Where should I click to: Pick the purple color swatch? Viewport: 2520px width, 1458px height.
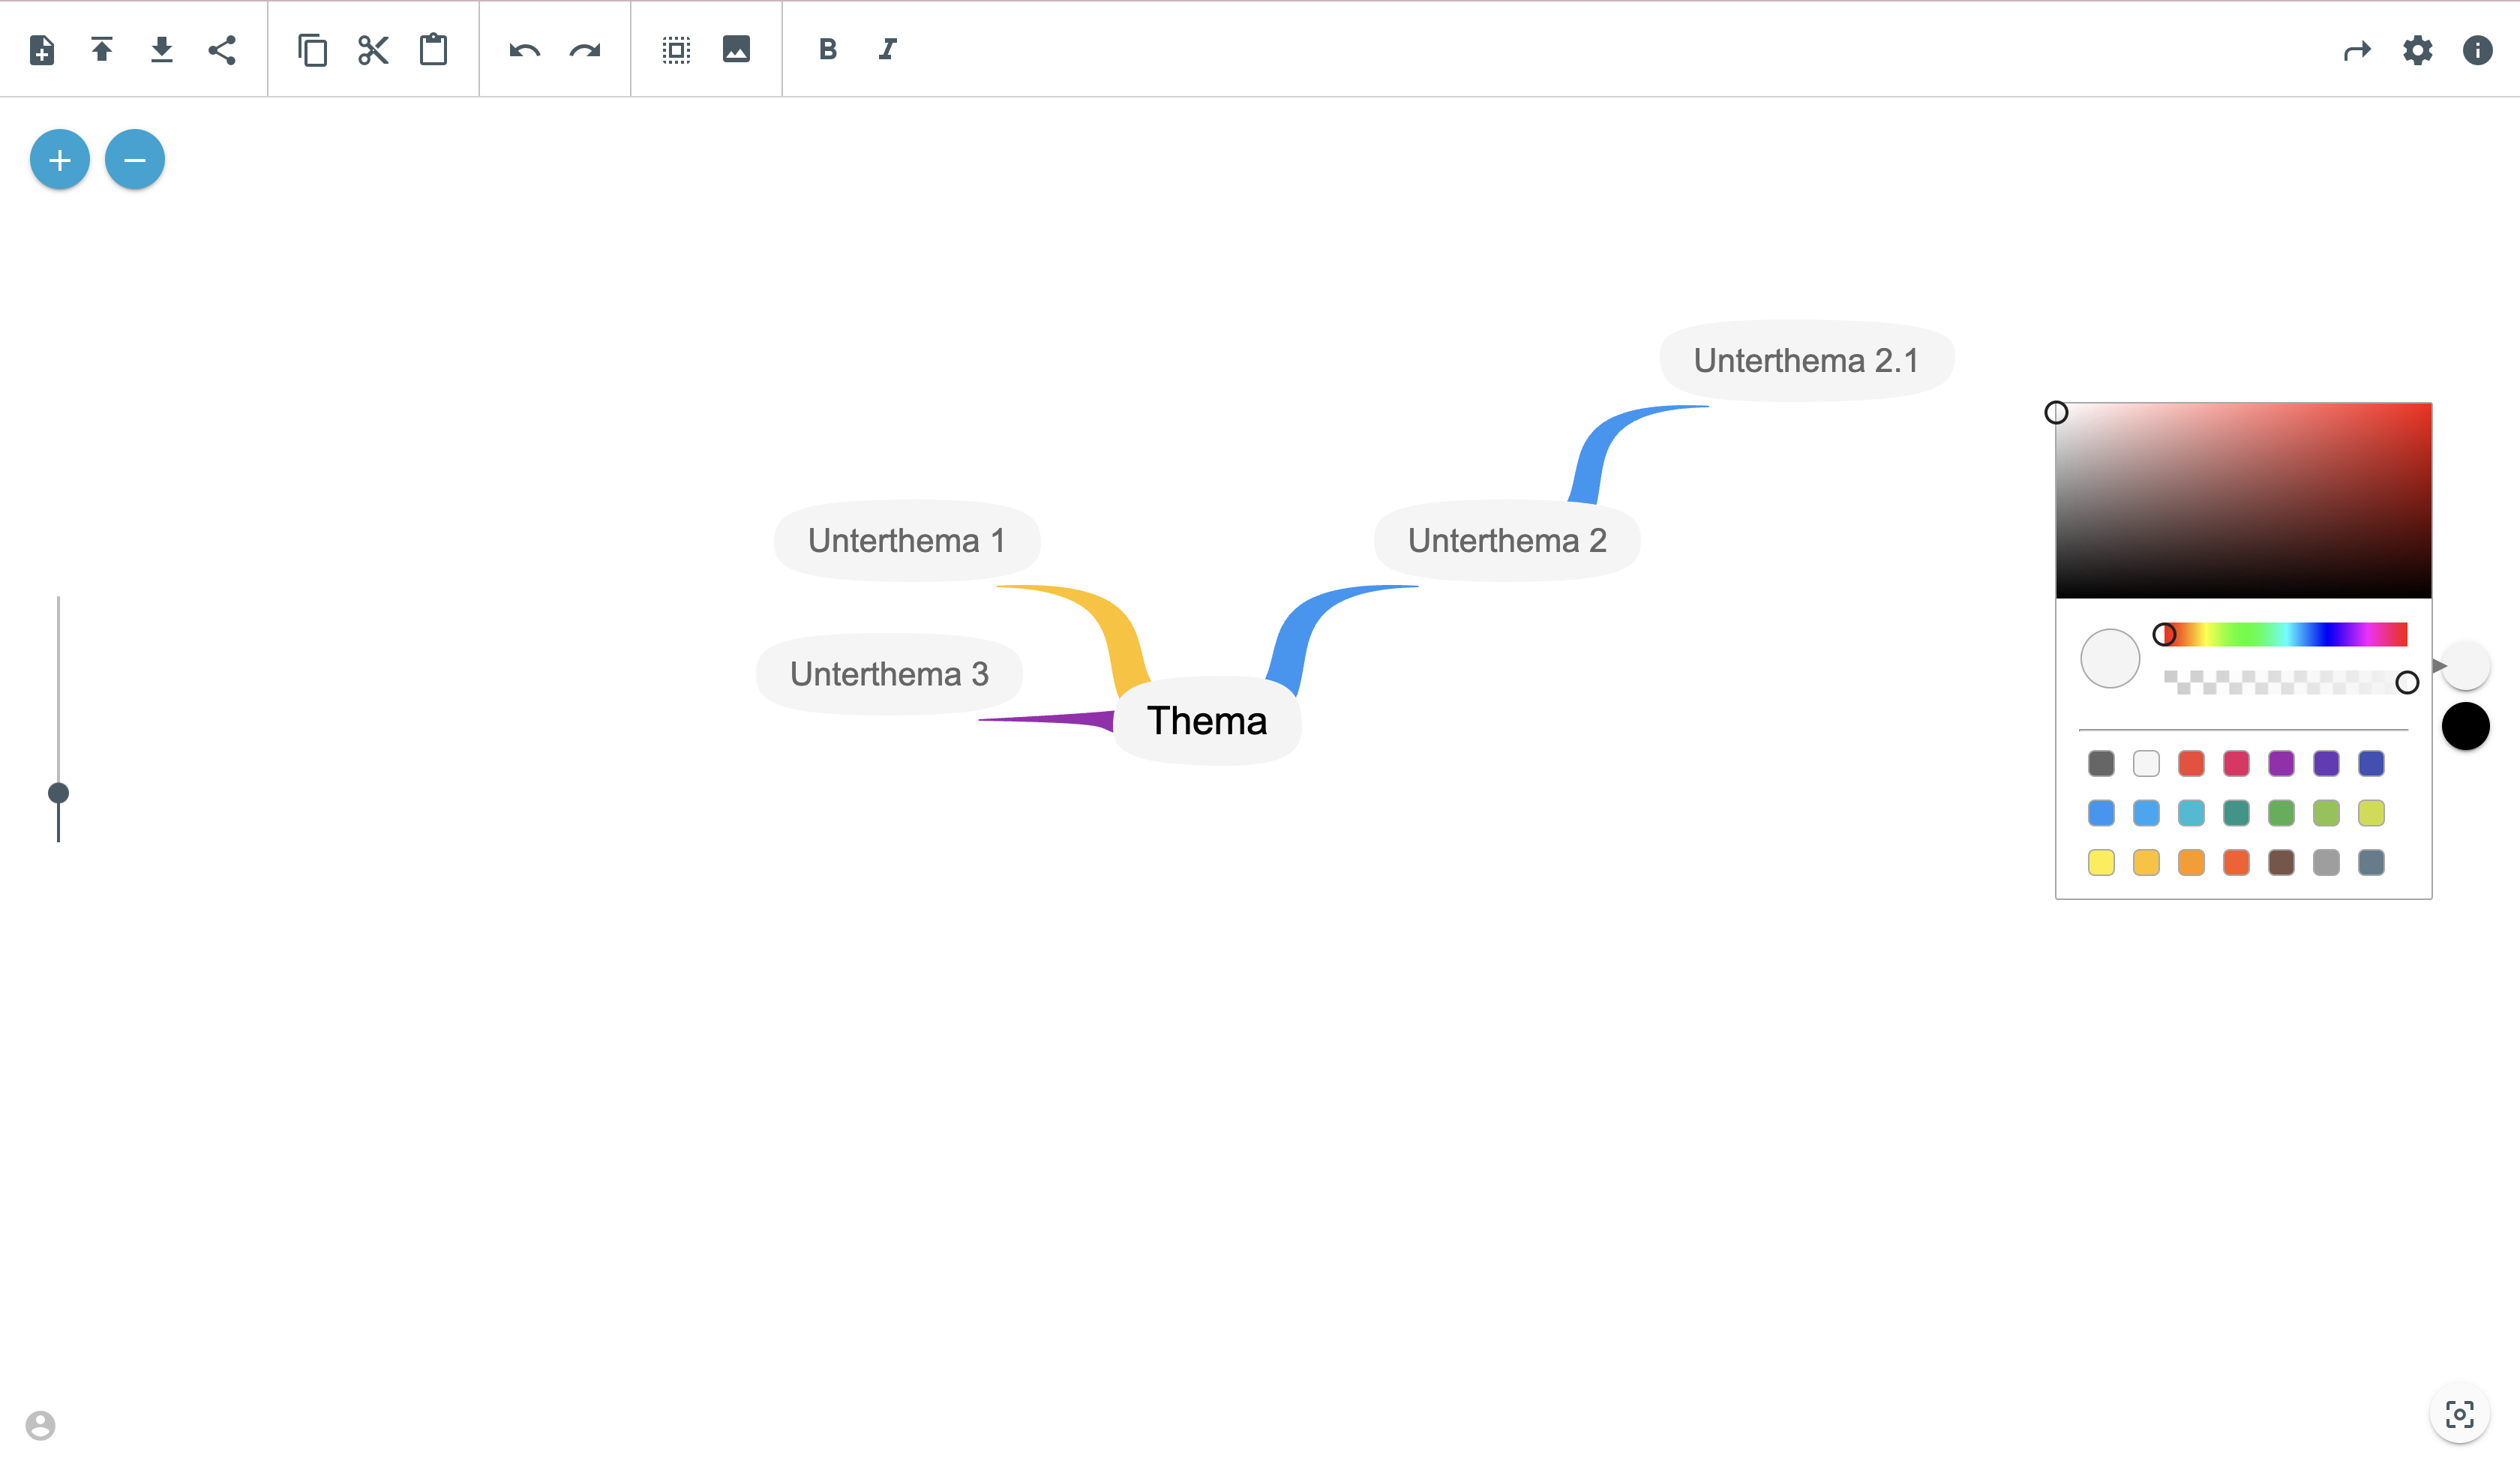(x=2281, y=764)
